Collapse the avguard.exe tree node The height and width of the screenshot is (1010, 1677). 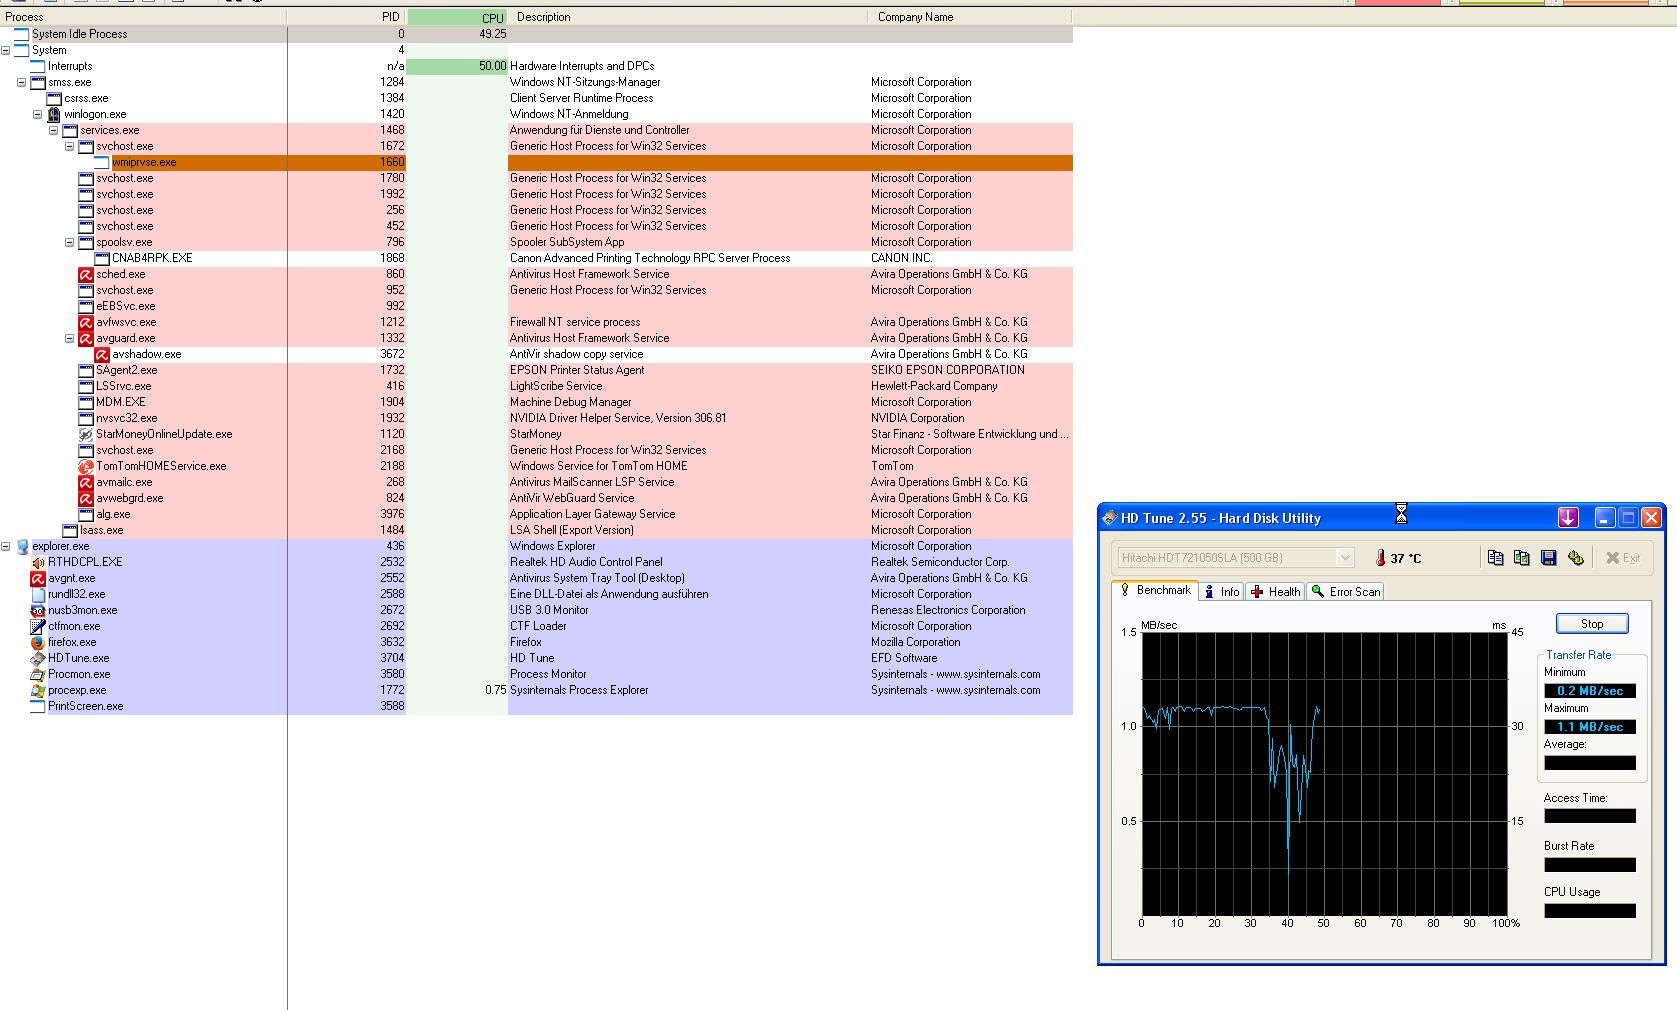70,338
